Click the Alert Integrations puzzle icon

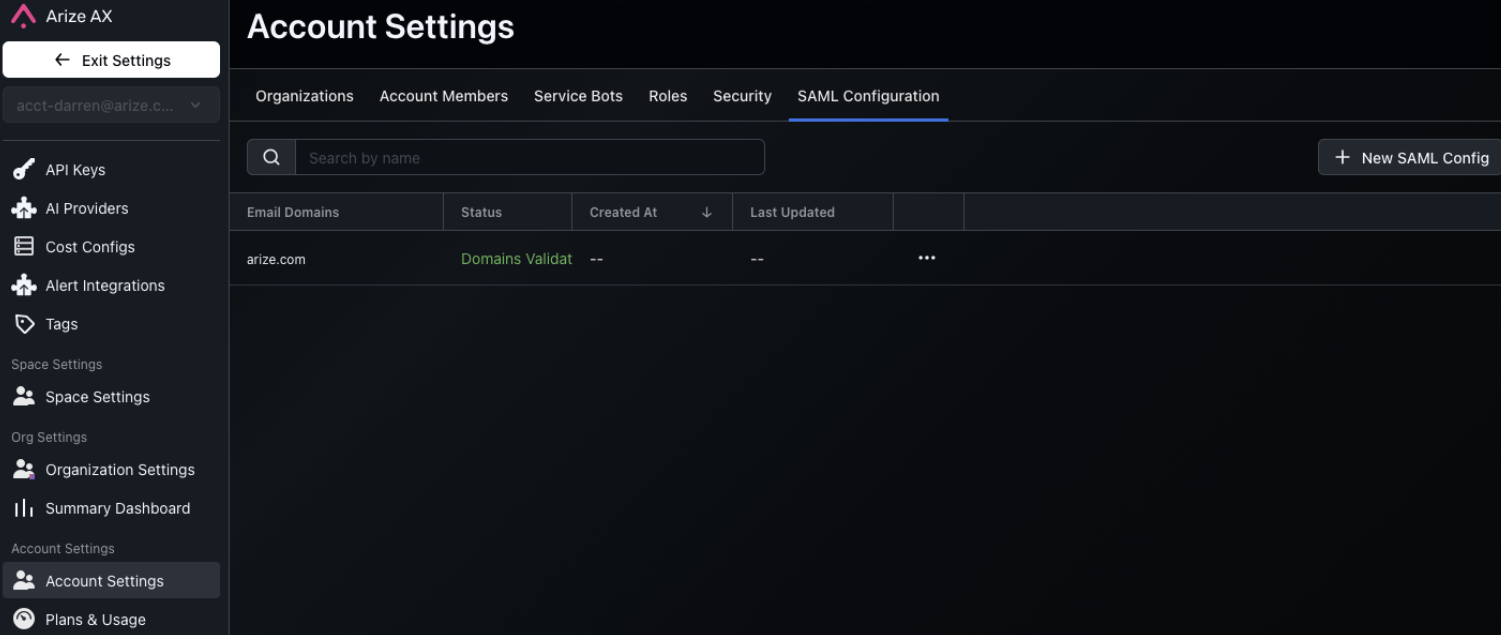[23, 285]
